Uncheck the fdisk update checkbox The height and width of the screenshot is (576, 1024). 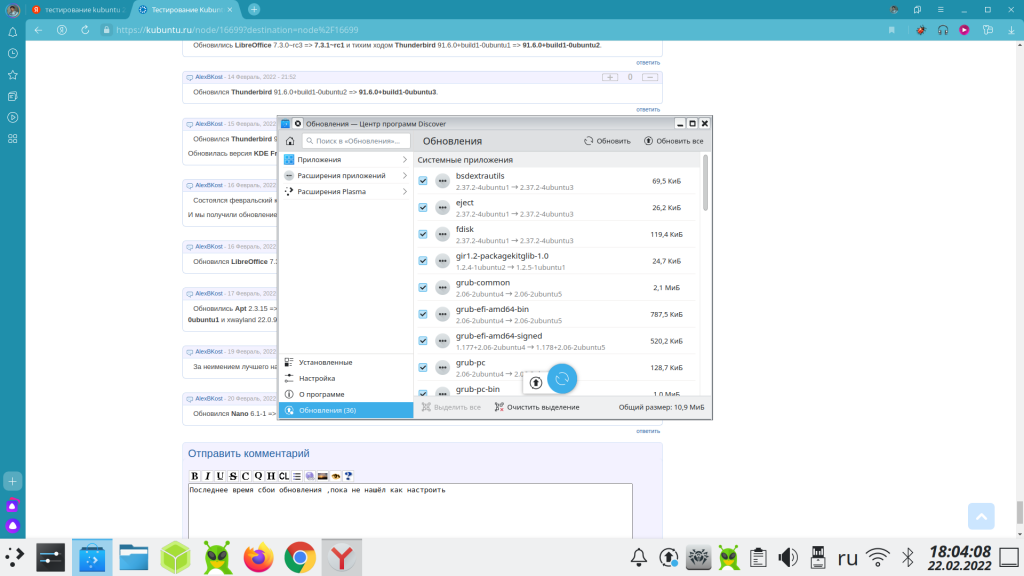[423, 234]
